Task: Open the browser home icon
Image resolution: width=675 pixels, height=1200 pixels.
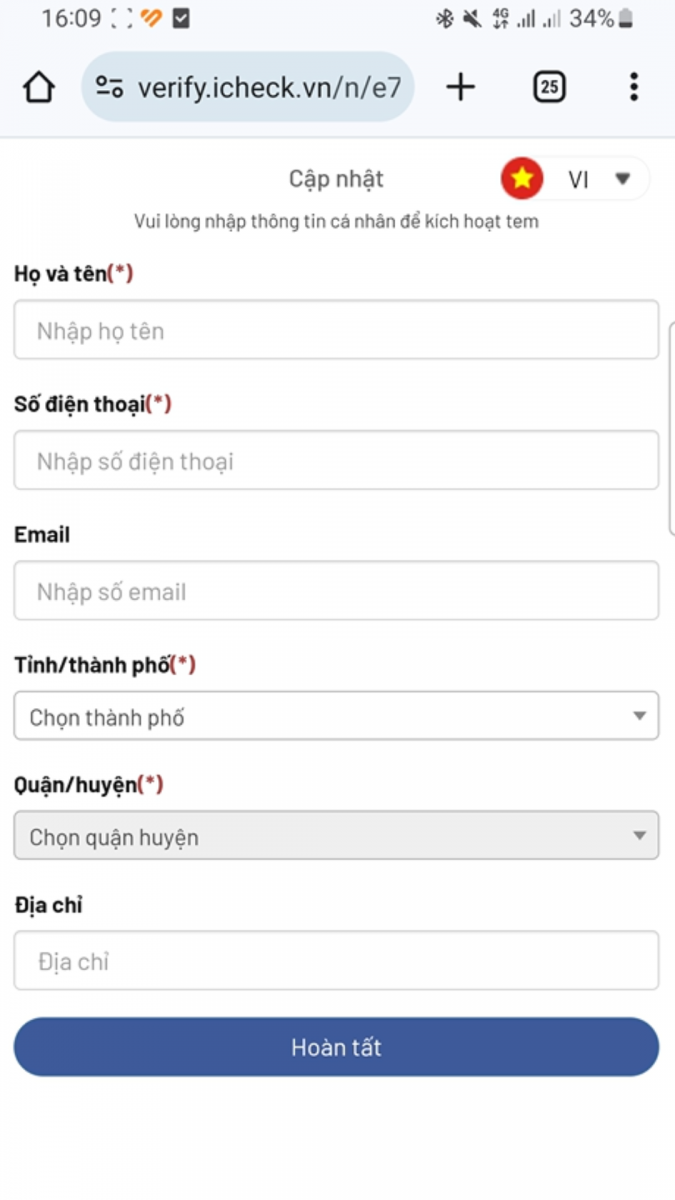Action: pos(38,87)
